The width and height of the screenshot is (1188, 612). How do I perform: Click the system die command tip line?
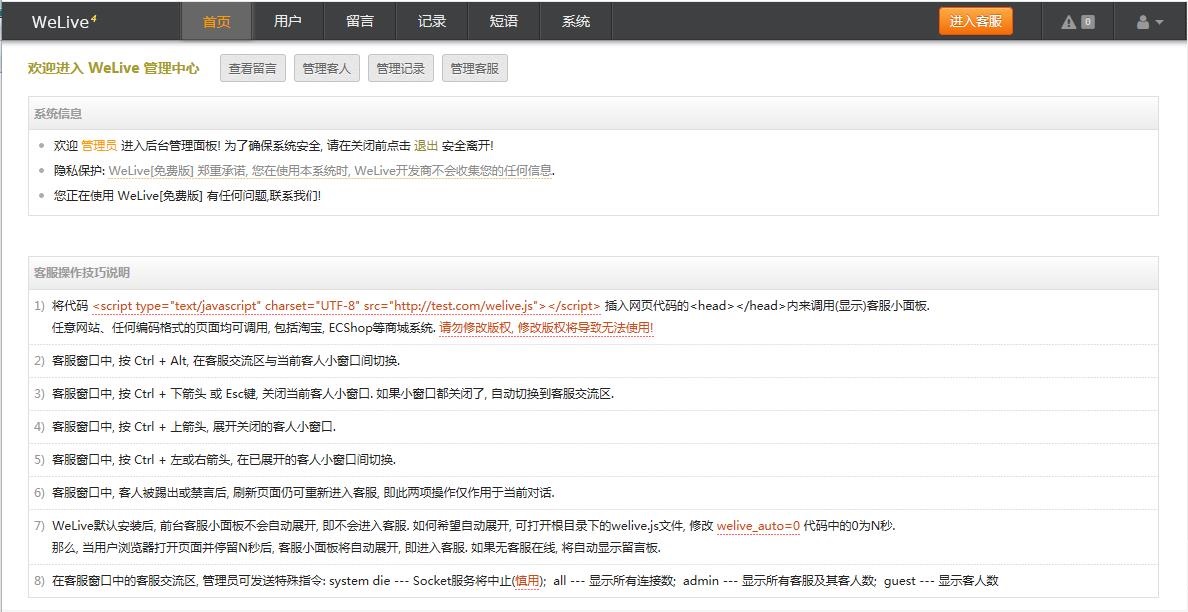[525, 581]
